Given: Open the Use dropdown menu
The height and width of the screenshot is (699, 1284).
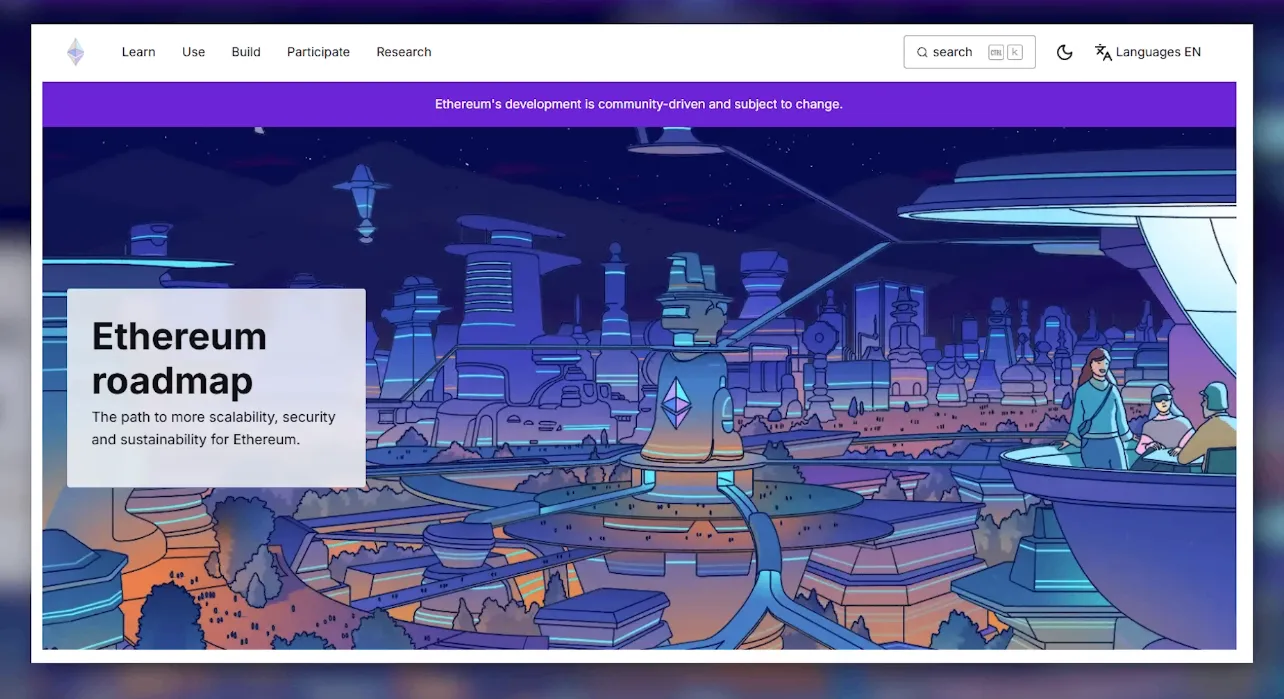Looking at the screenshot, I should pyautogui.click(x=193, y=52).
